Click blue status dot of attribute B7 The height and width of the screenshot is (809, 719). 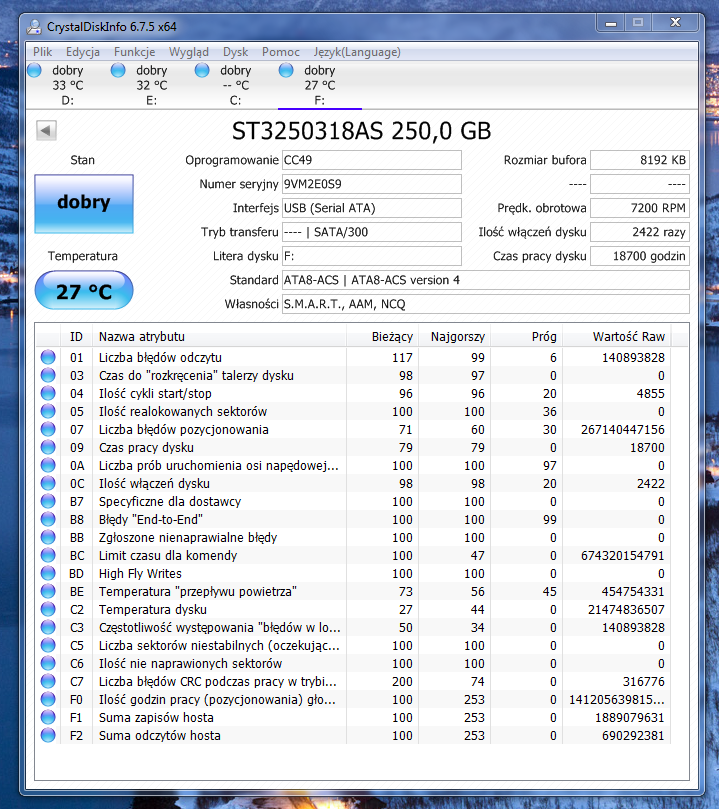[48, 501]
